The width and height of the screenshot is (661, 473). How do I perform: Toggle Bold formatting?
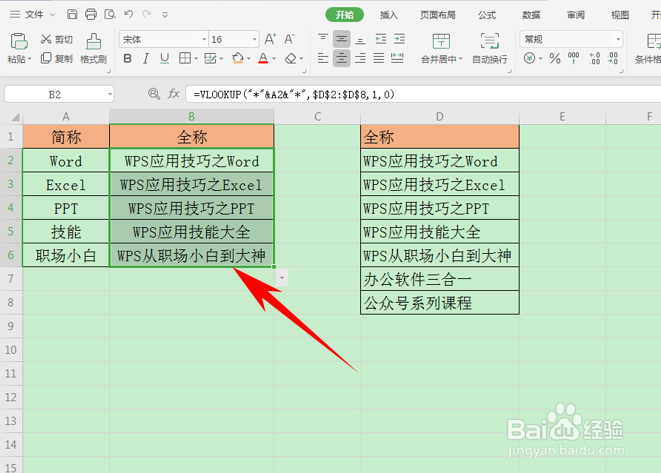[127, 58]
